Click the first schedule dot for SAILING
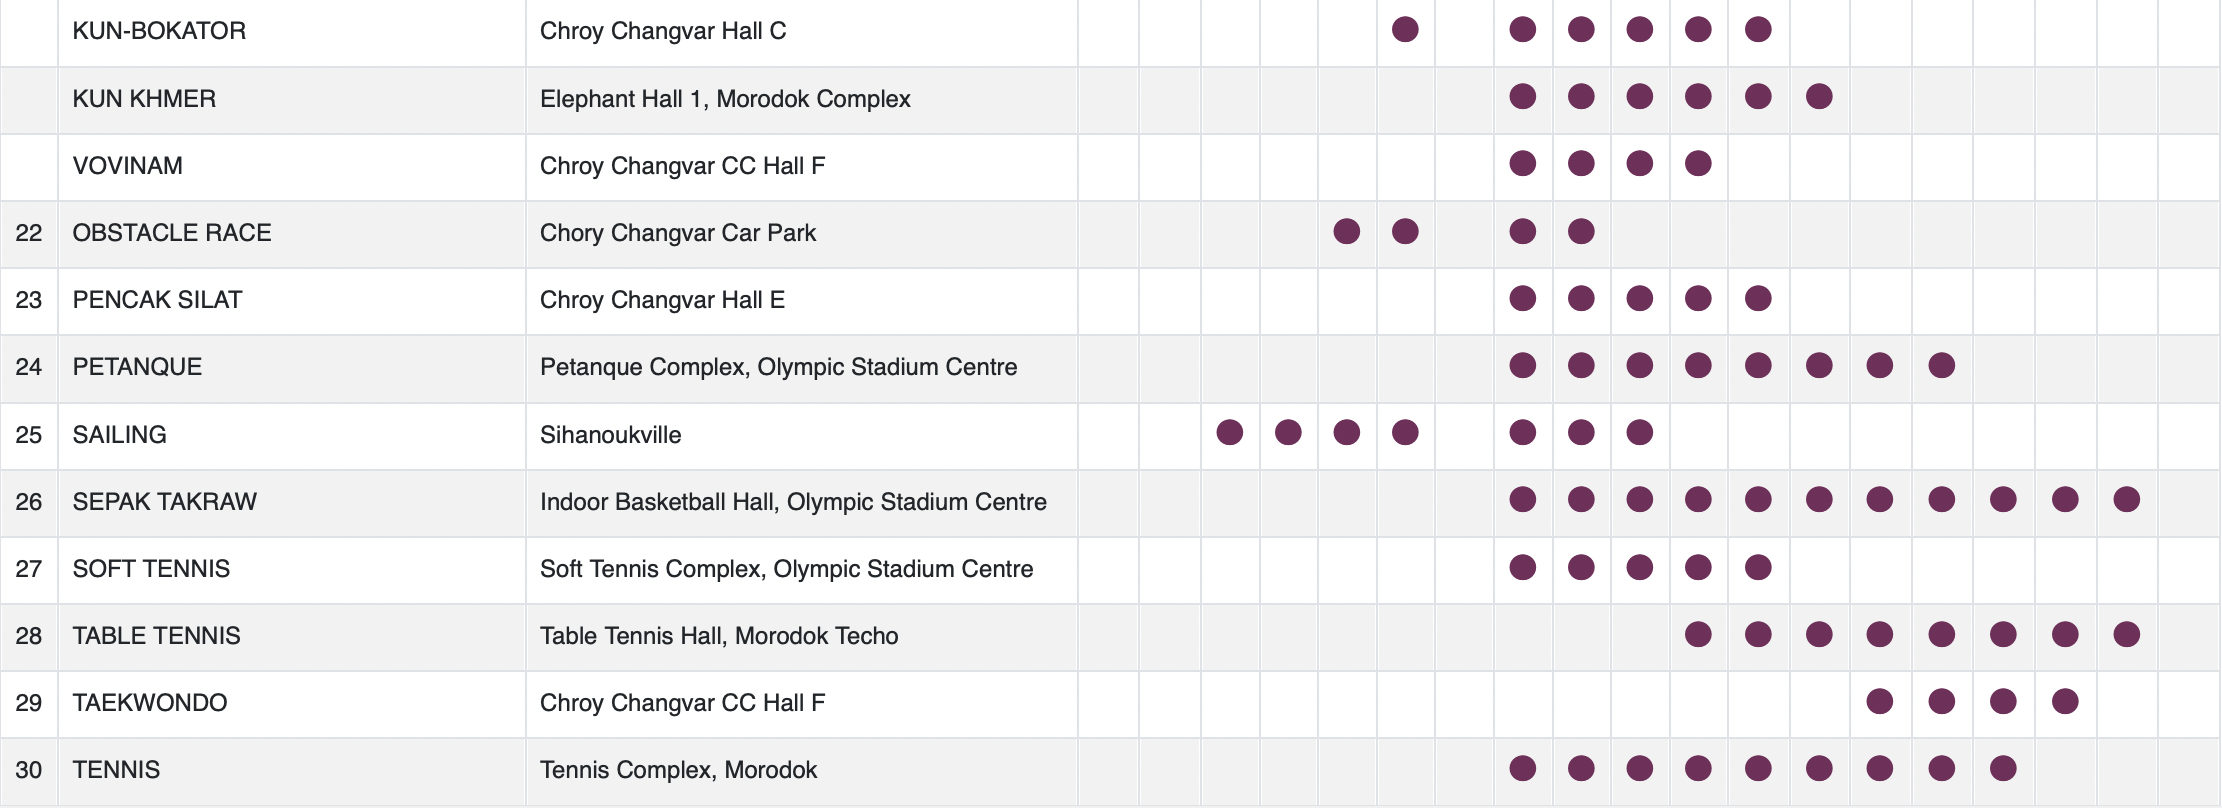 pyautogui.click(x=1229, y=433)
